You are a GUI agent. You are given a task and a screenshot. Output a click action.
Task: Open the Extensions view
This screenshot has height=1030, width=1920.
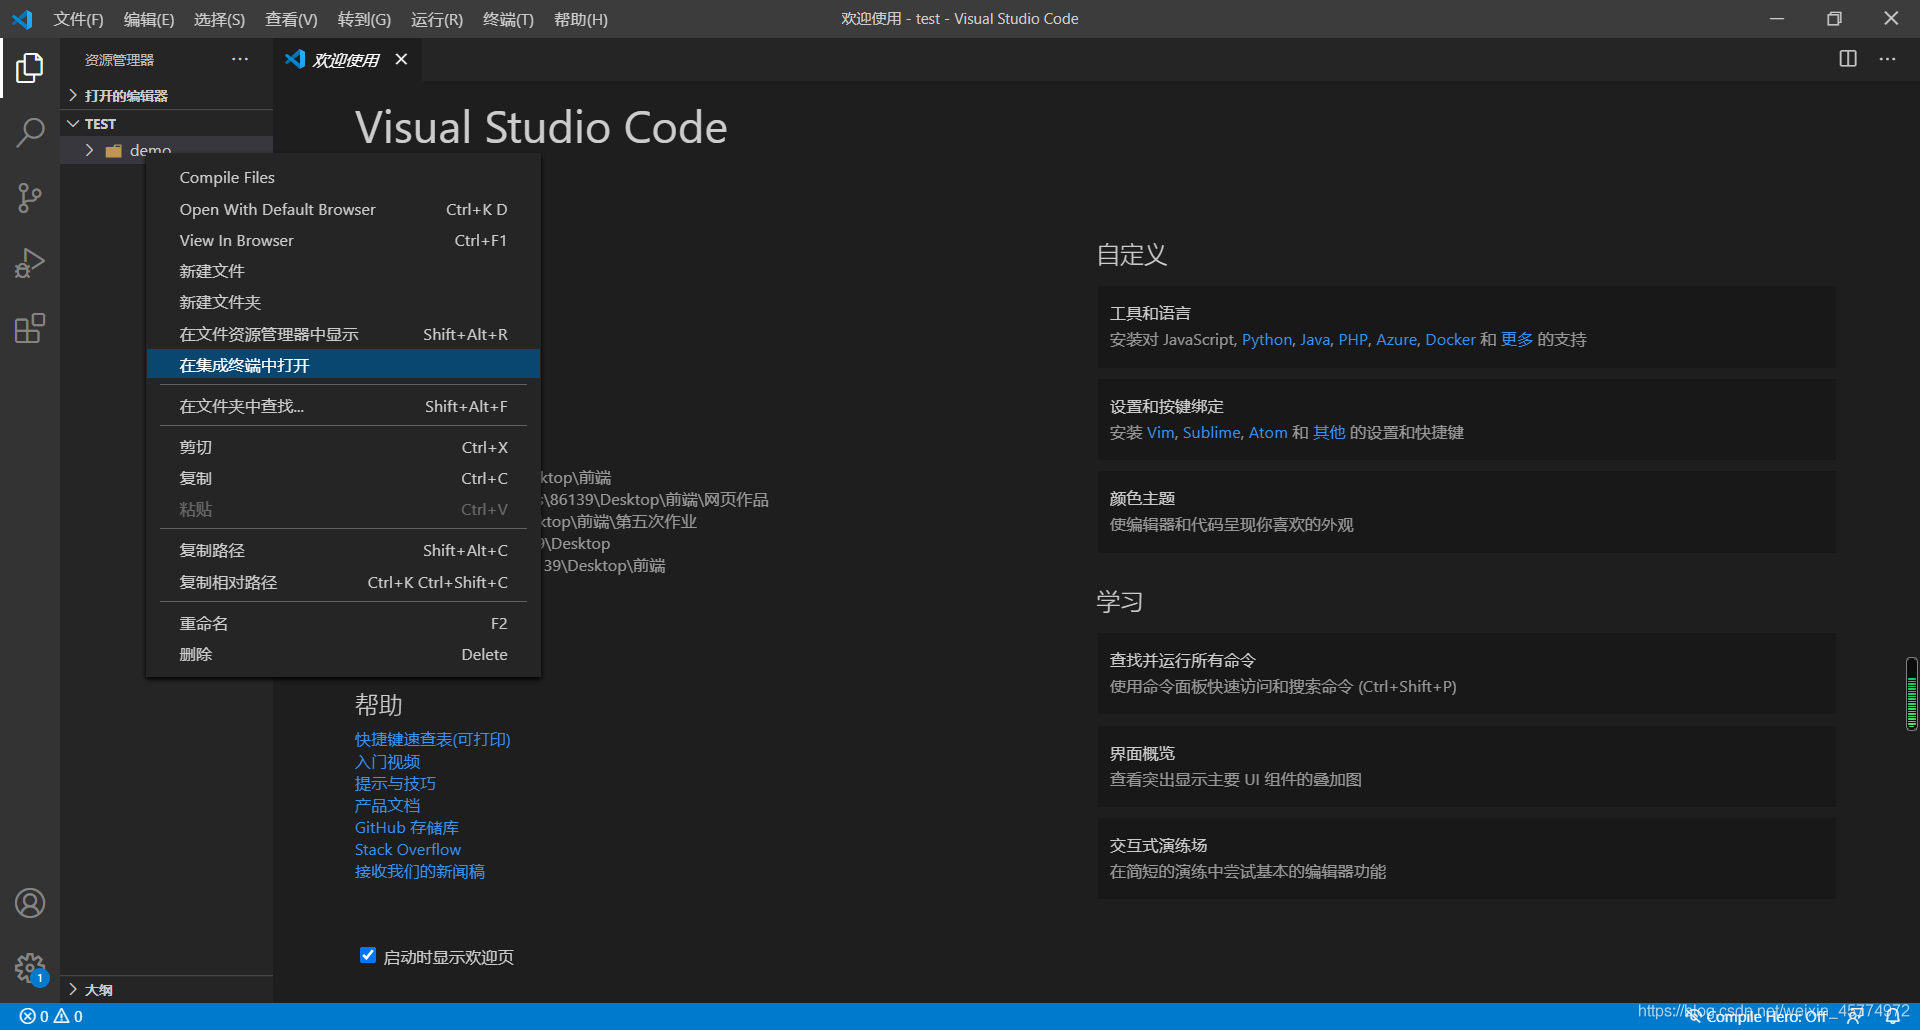[30, 329]
